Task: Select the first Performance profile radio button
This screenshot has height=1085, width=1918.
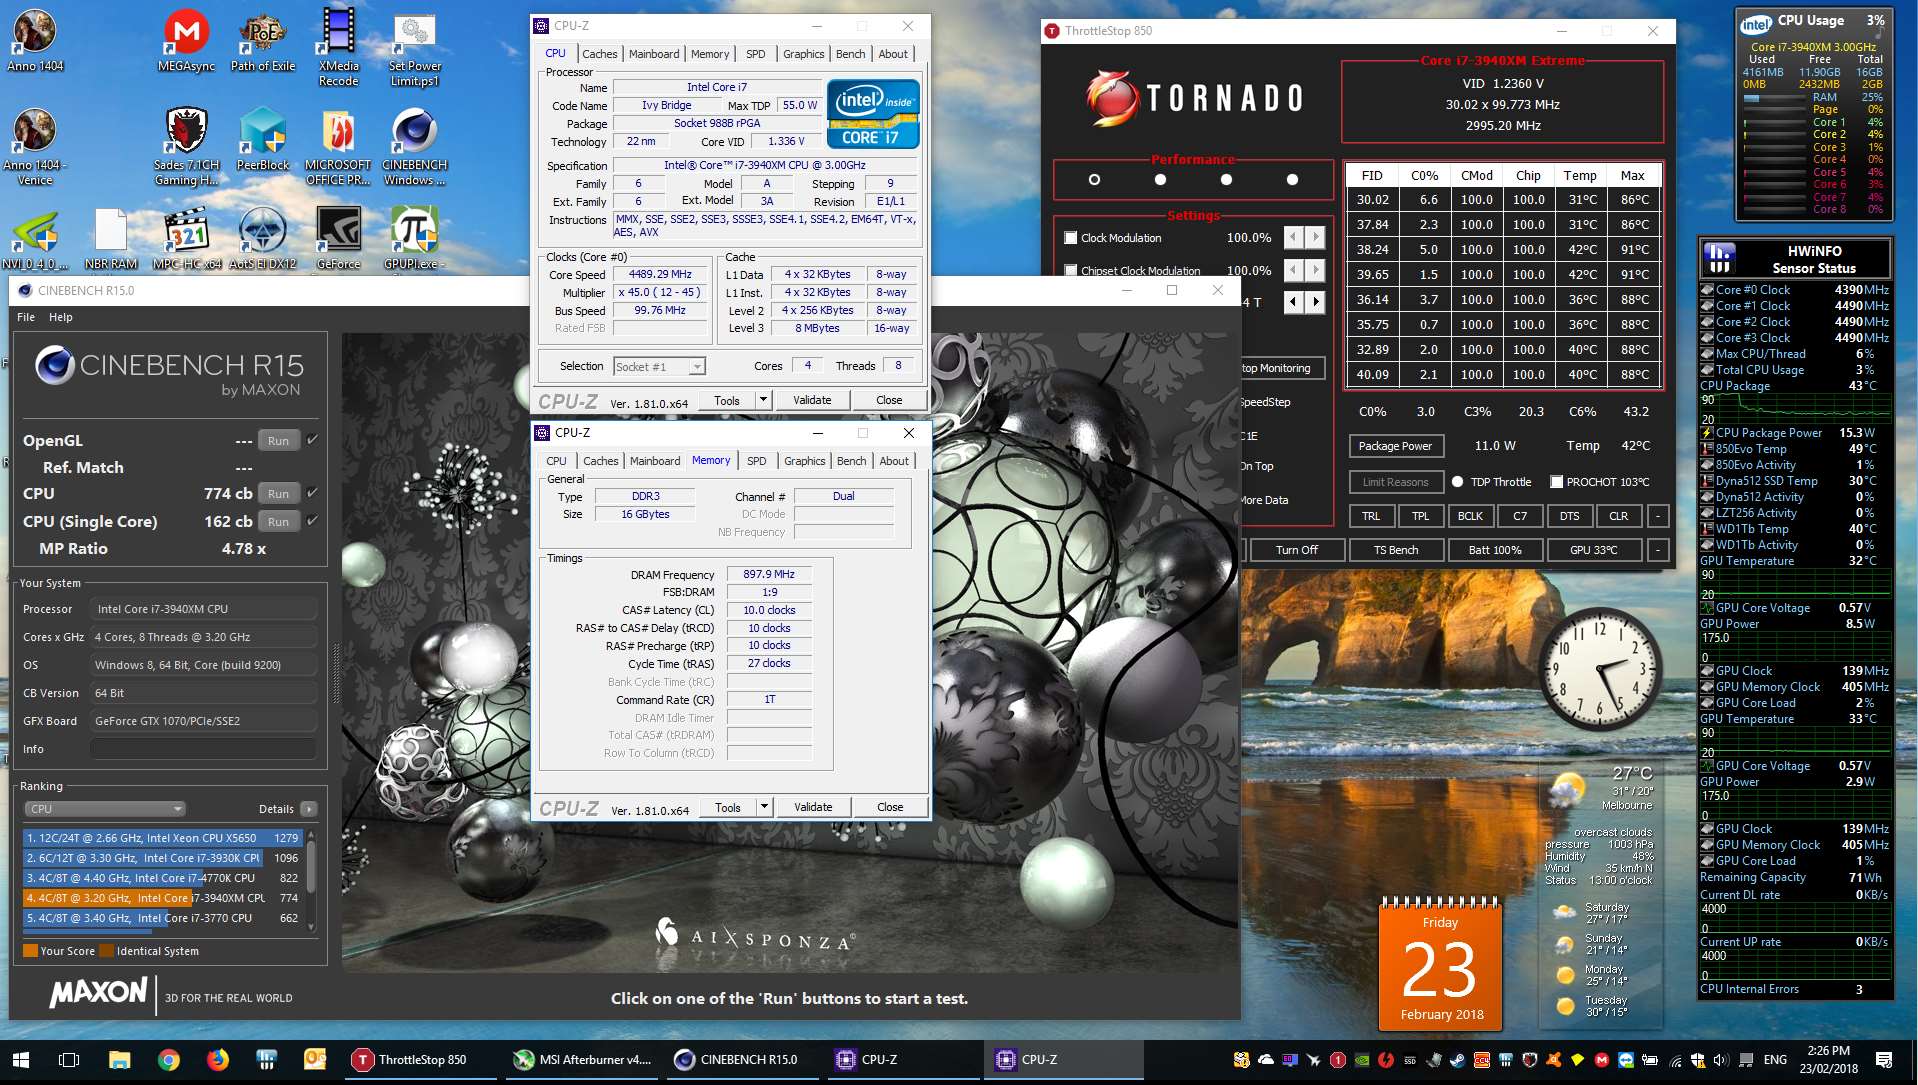Action: (1094, 180)
